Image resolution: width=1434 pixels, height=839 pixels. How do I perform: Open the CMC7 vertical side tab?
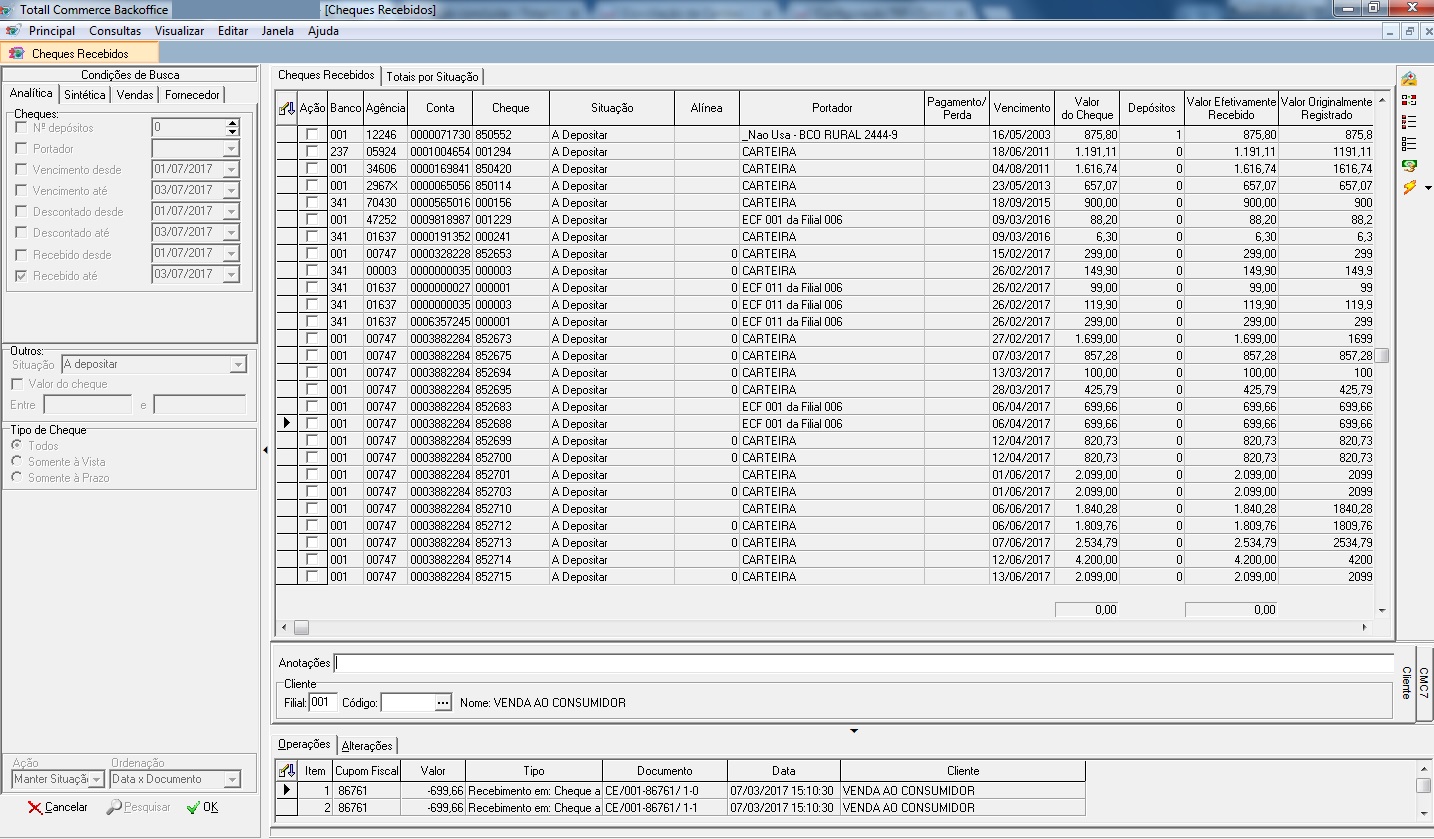pyautogui.click(x=1424, y=683)
